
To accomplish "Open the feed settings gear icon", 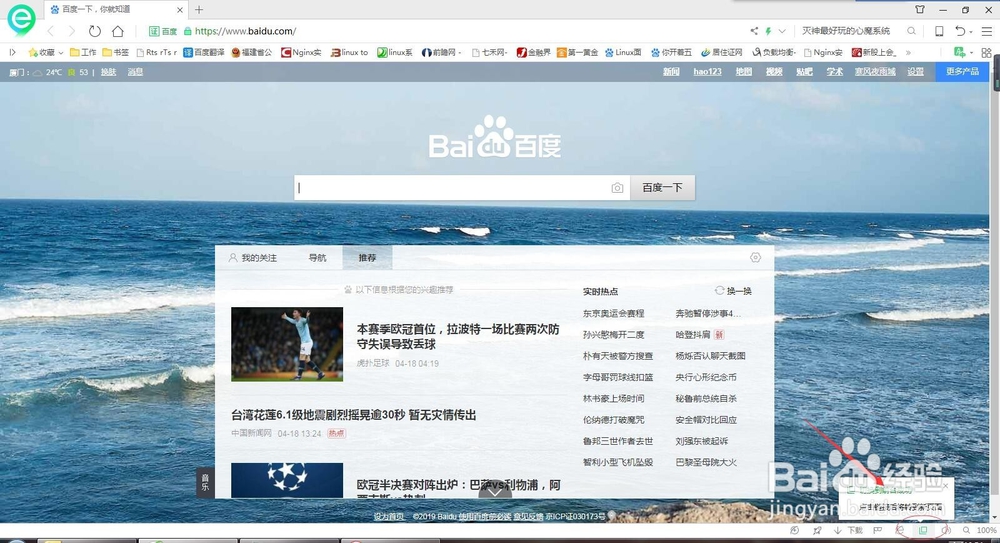I will [x=755, y=258].
